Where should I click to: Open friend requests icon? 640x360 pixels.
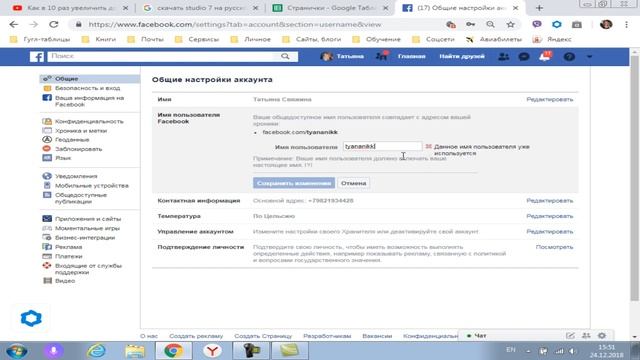coord(504,57)
